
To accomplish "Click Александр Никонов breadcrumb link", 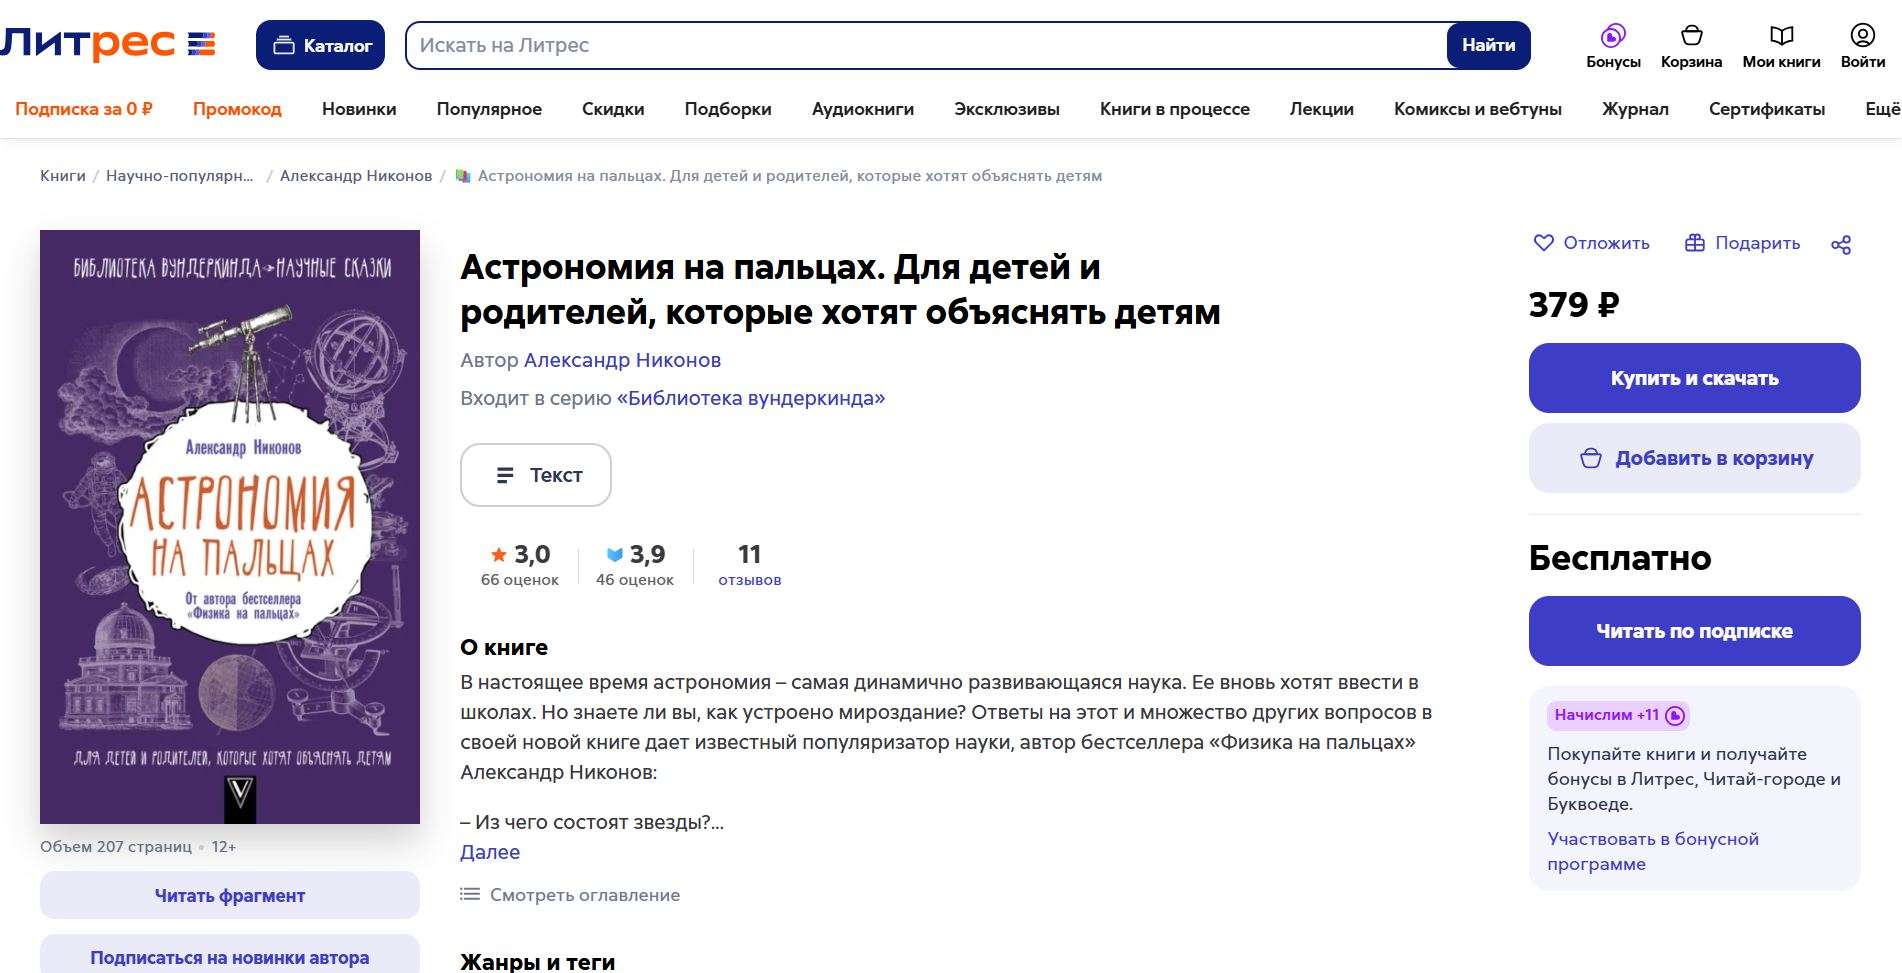I will click(x=356, y=176).
